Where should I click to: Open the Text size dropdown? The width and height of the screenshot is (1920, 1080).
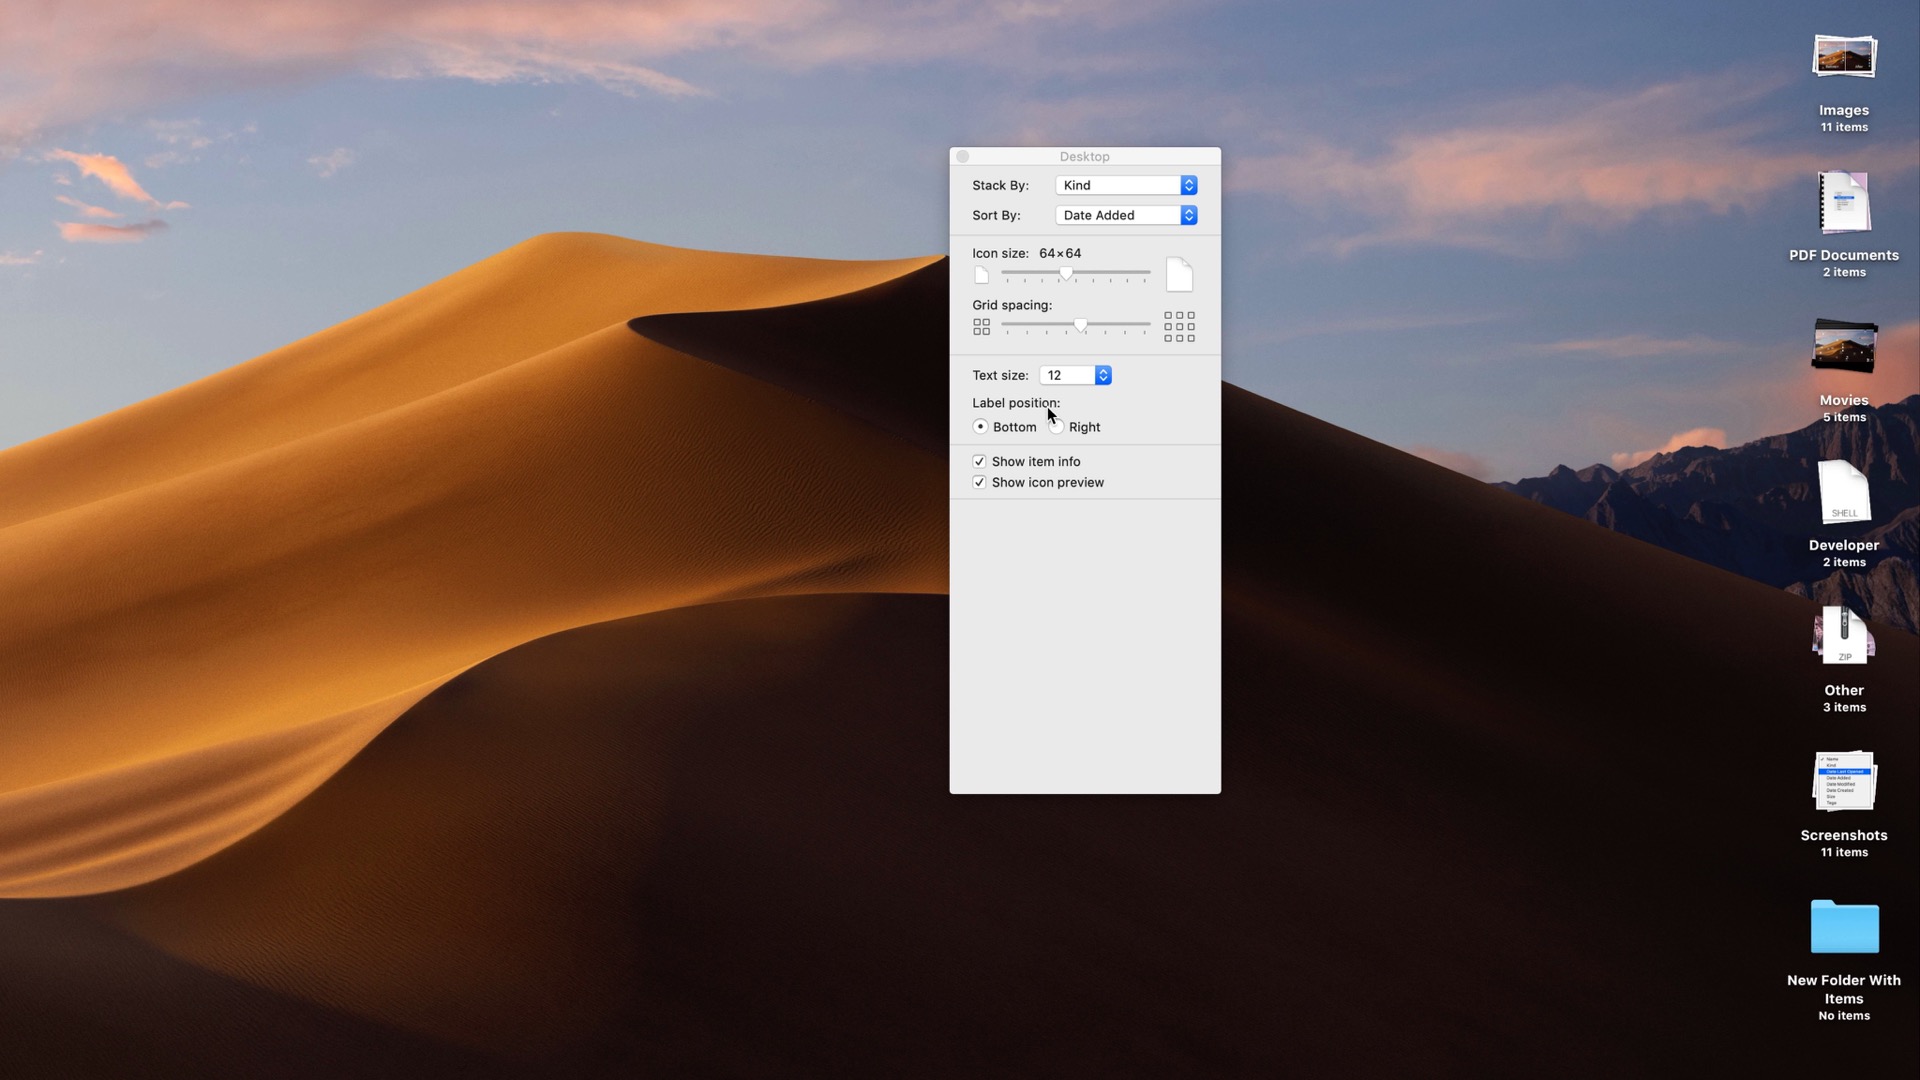pyautogui.click(x=1075, y=375)
